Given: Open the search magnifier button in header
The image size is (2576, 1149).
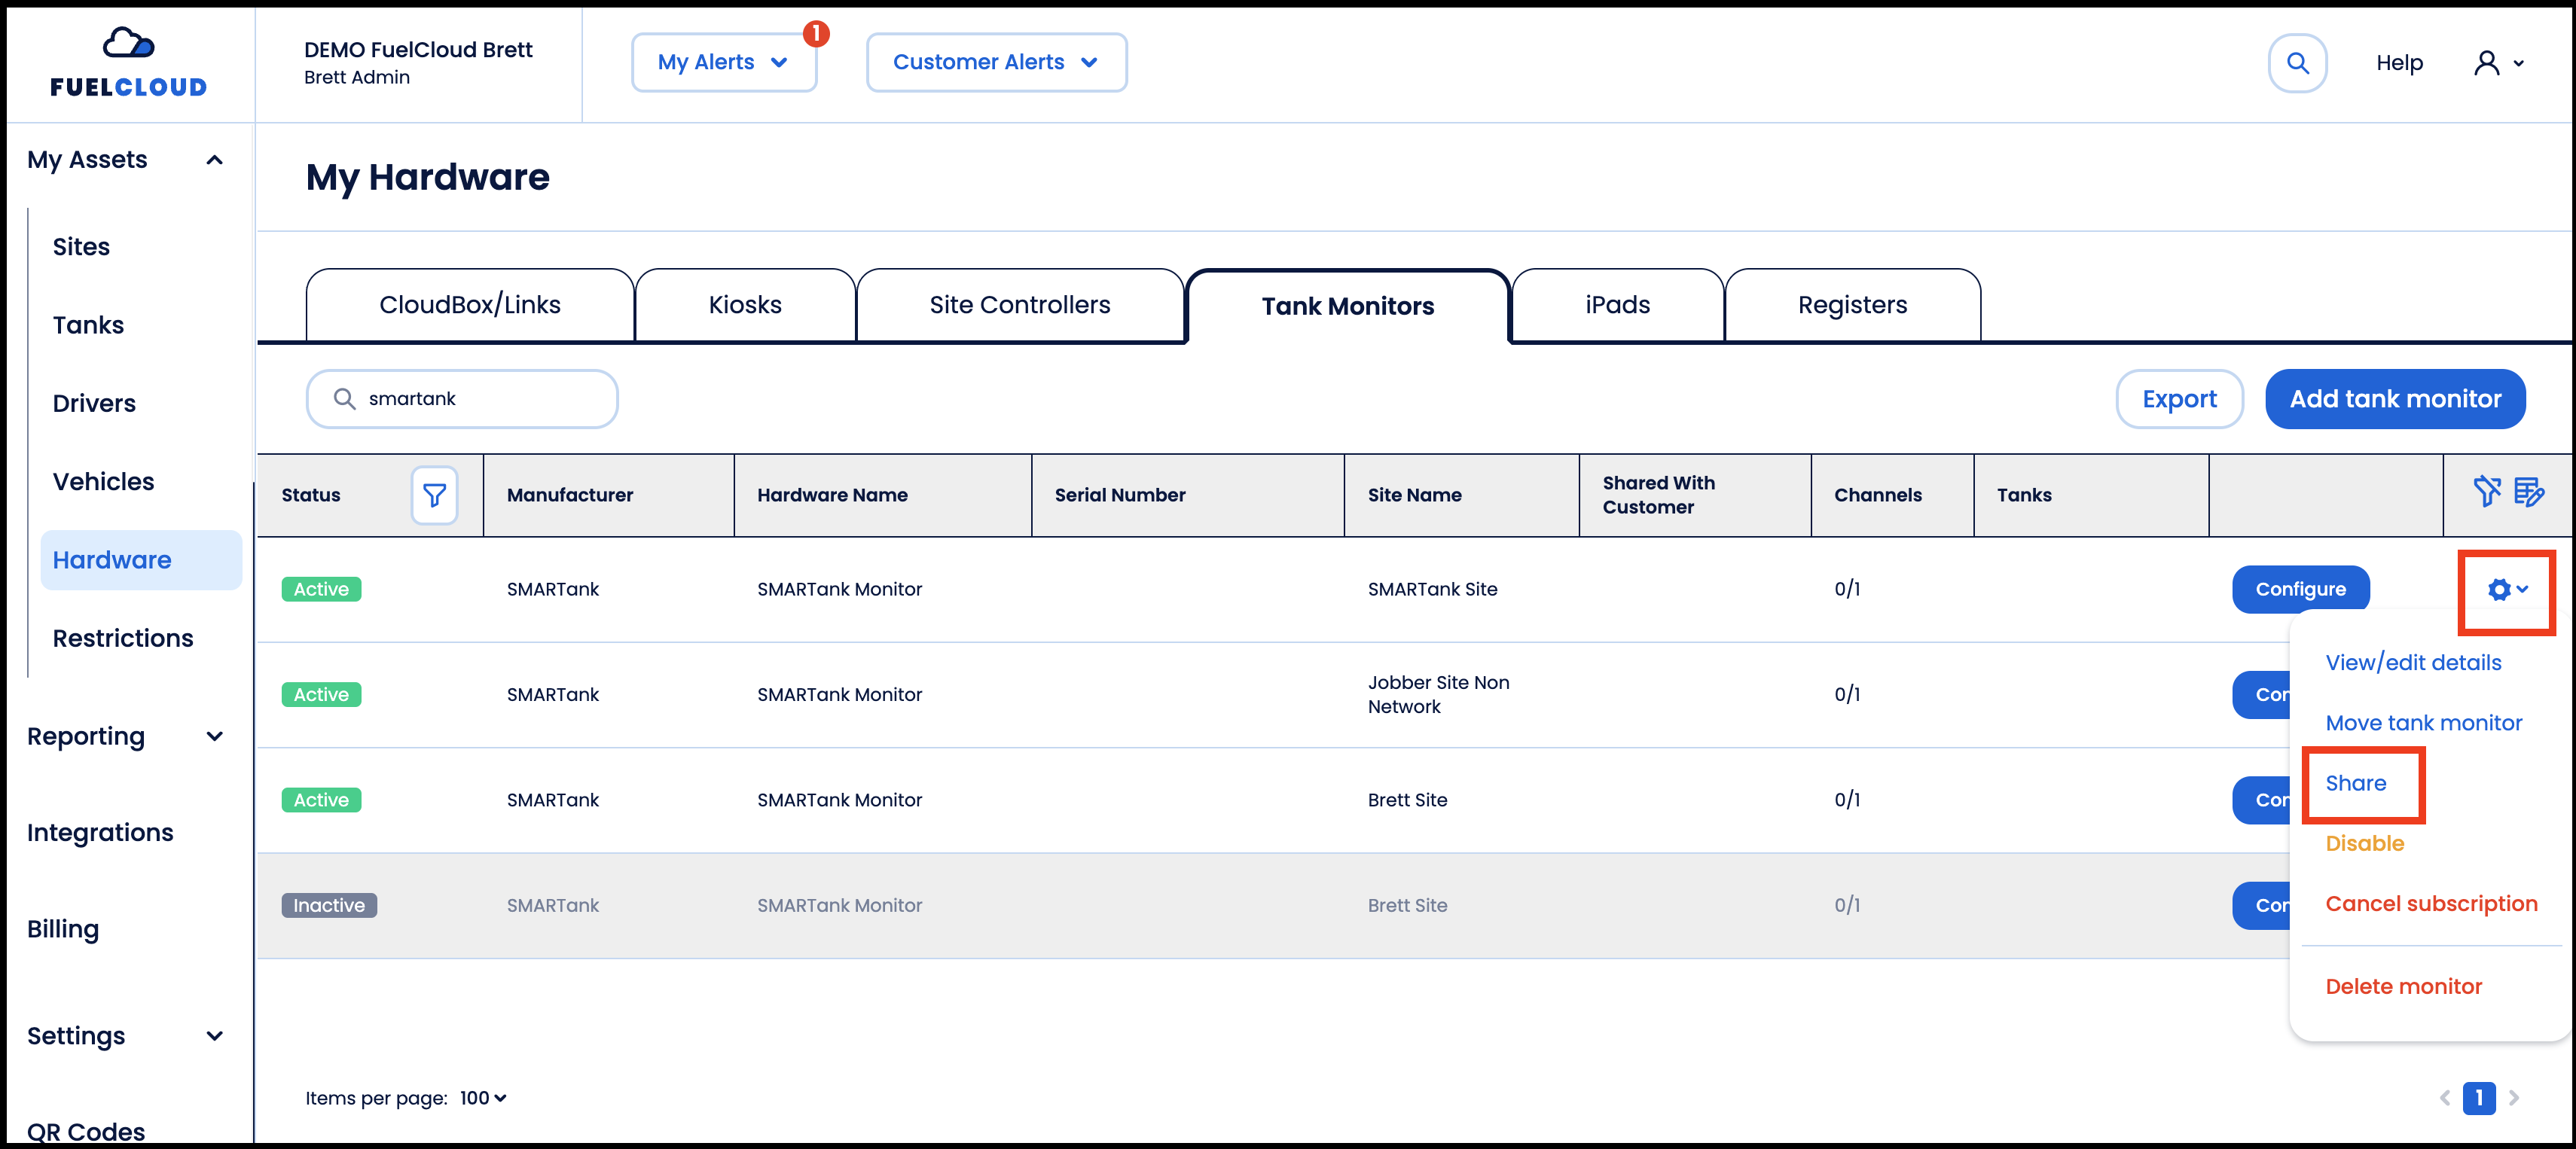Looking at the screenshot, I should tap(2297, 63).
